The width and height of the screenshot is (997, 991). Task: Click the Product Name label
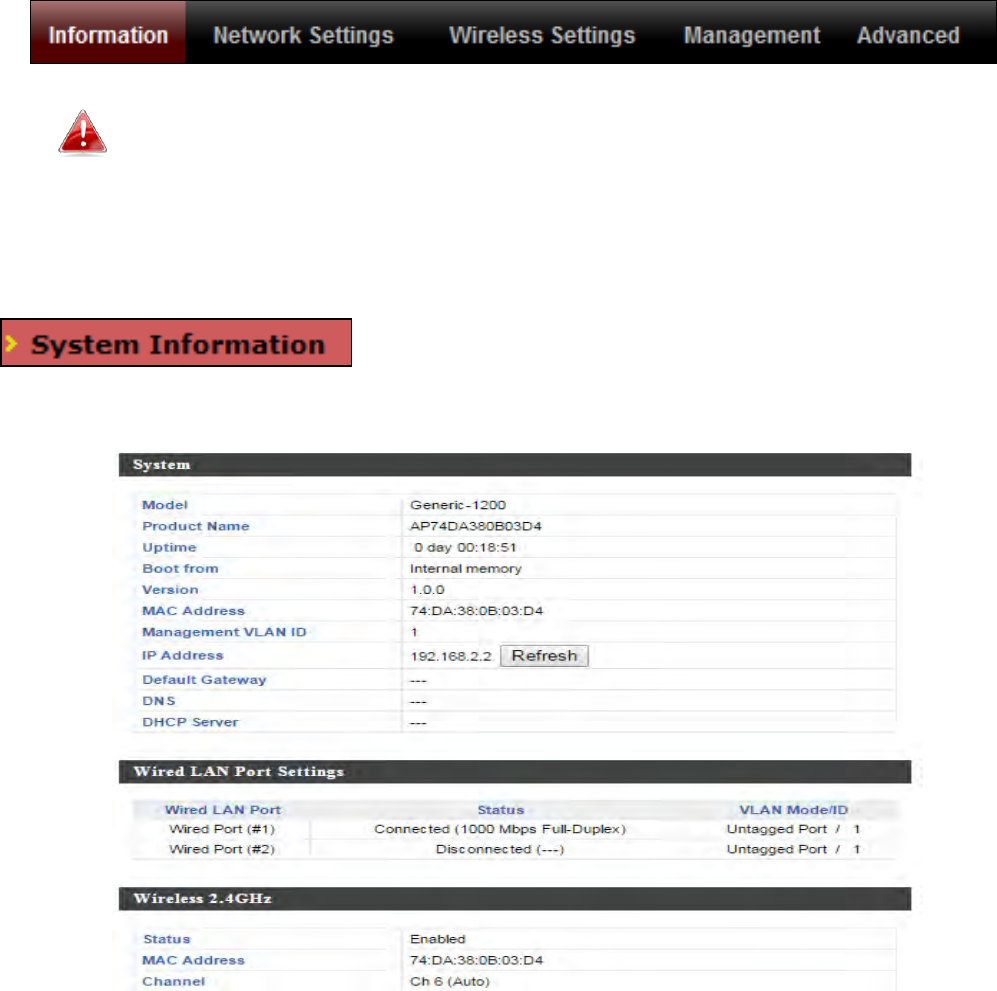click(196, 526)
